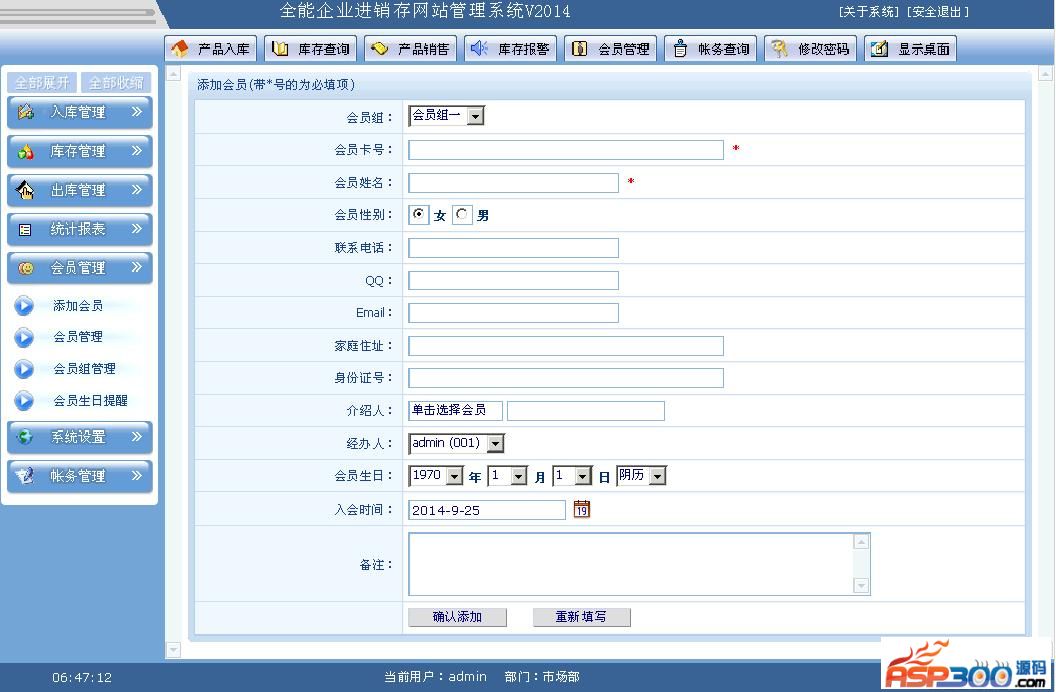Click the 全部展开 button

point(42,83)
